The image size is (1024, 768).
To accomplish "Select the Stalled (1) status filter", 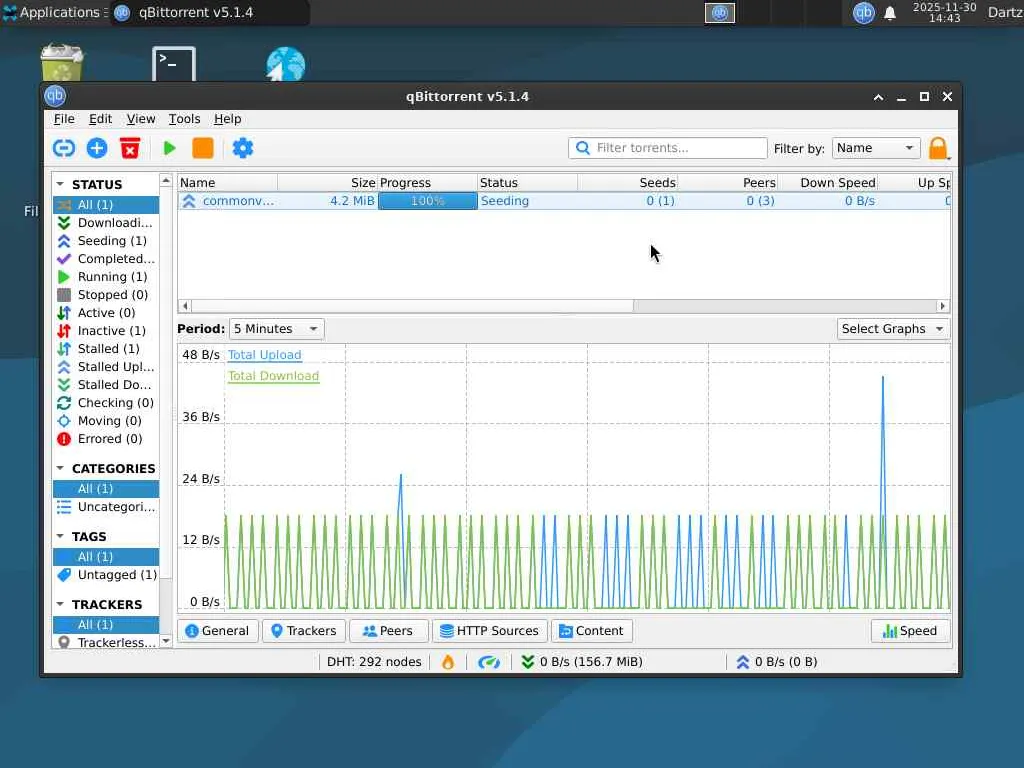I will [106, 349].
